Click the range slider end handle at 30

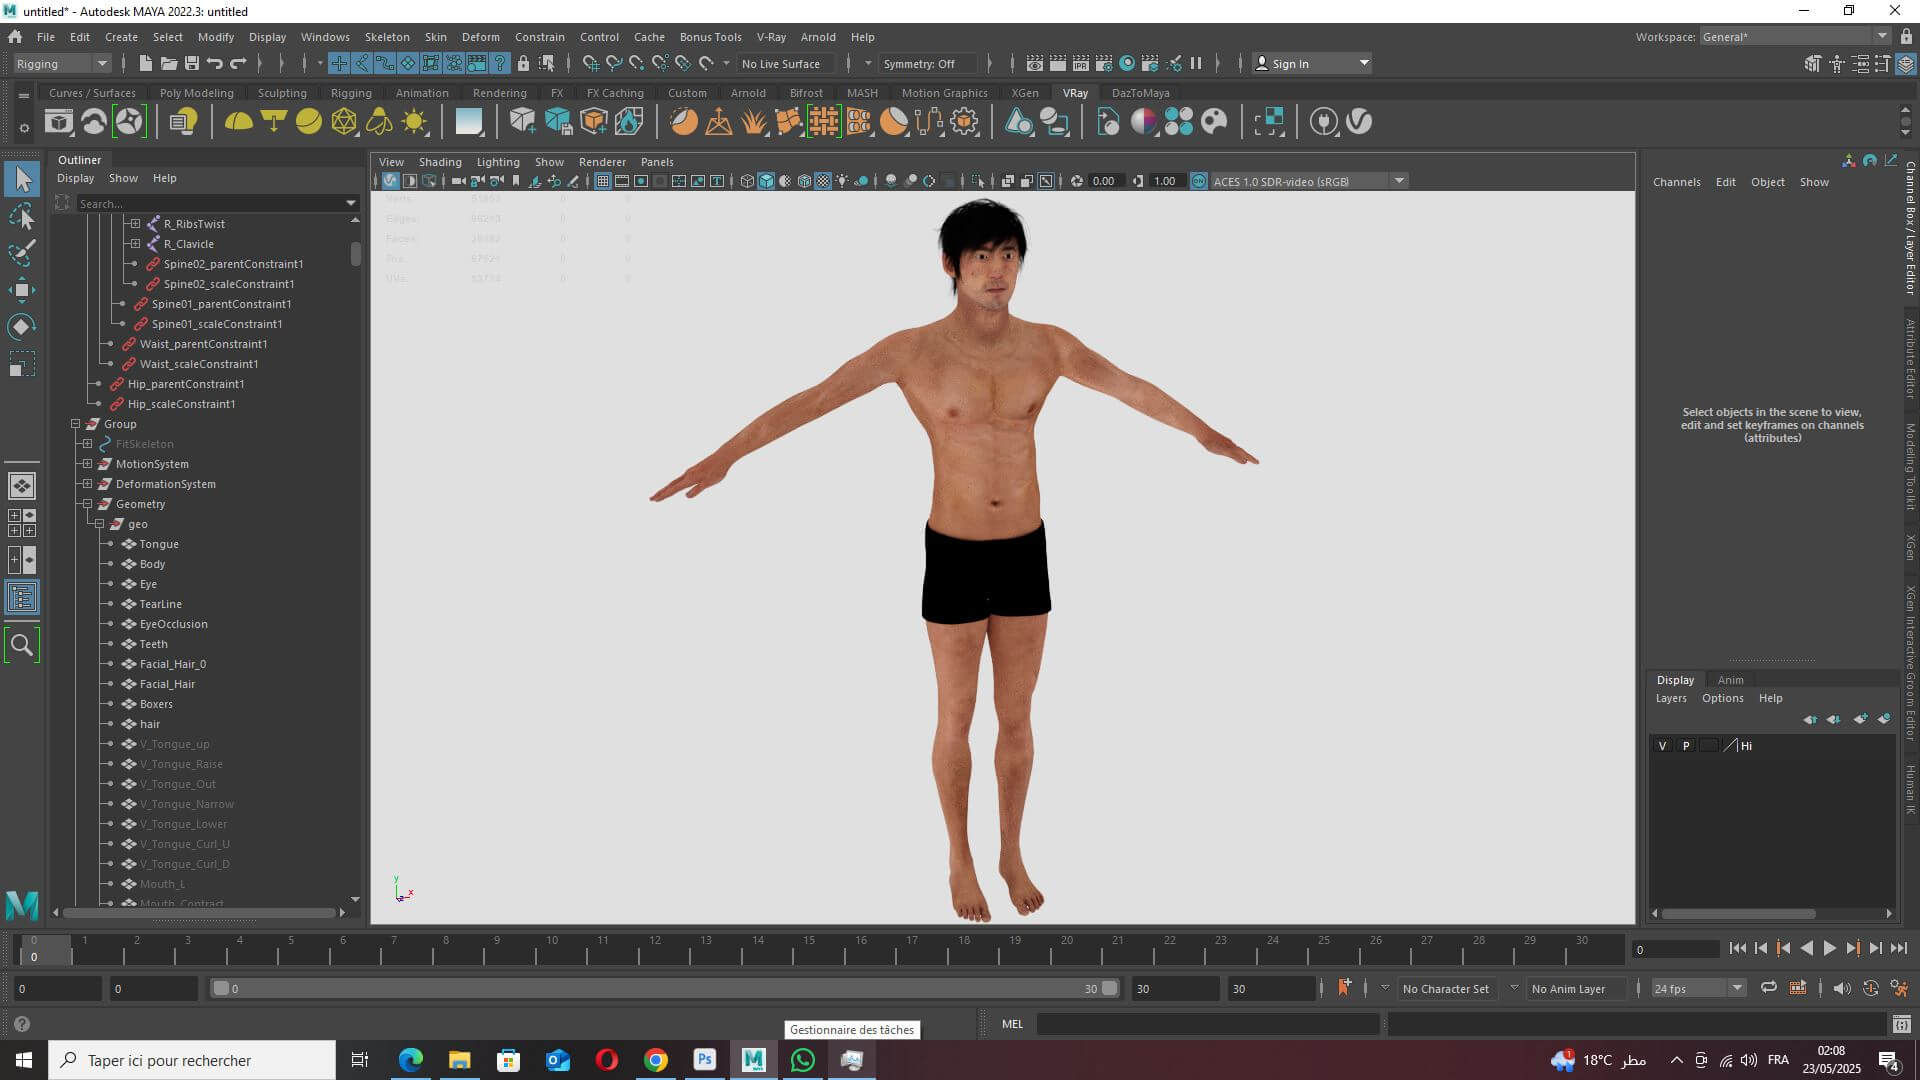(1109, 988)
